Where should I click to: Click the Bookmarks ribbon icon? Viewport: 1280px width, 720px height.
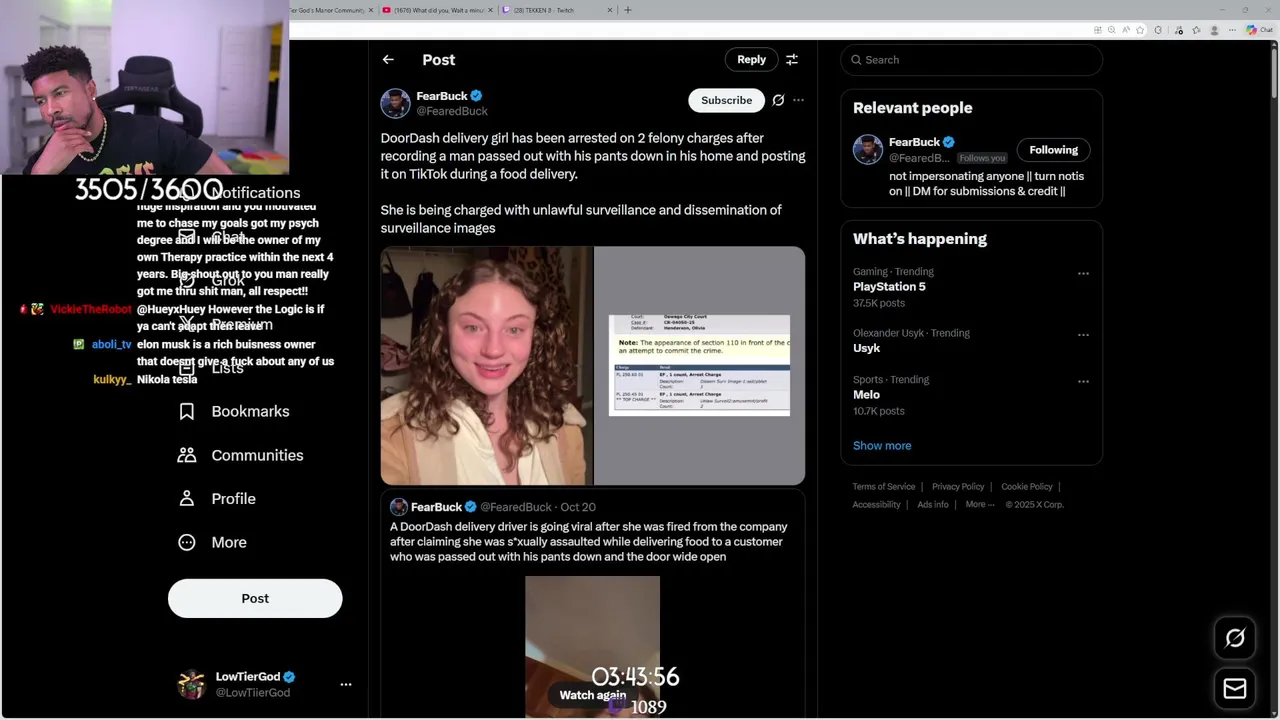pyautogui.click(x=187, y=412)
